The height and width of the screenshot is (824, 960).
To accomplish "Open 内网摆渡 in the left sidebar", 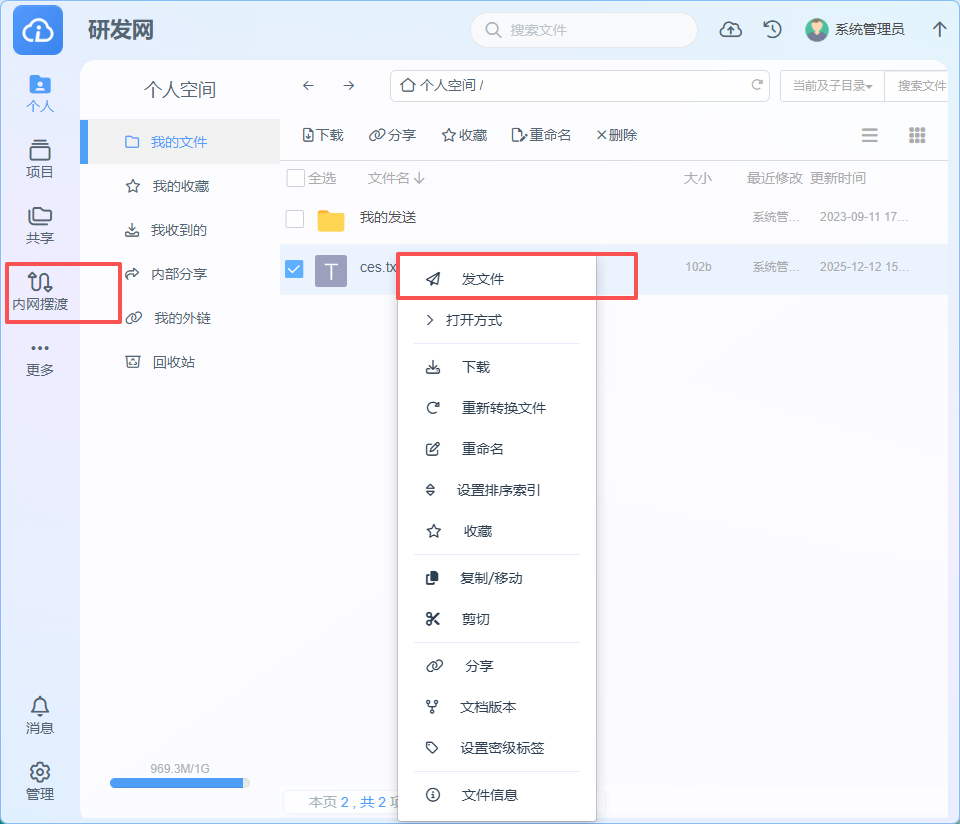I will pyautogui.click(x=40, y=292).
